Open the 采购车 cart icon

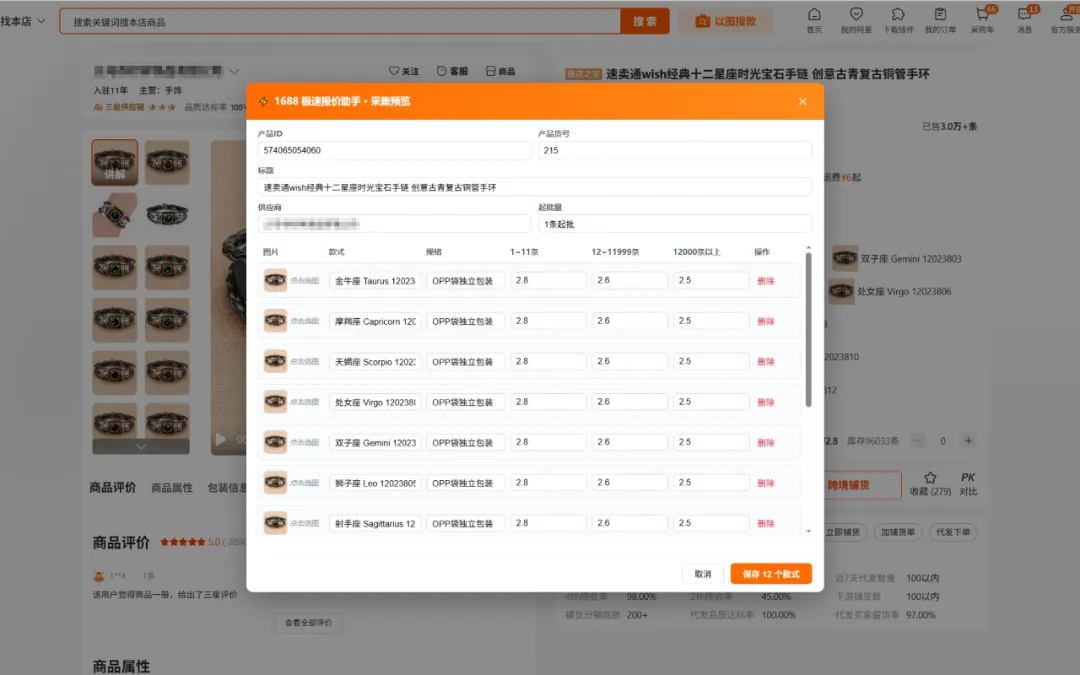click(983, 20)
